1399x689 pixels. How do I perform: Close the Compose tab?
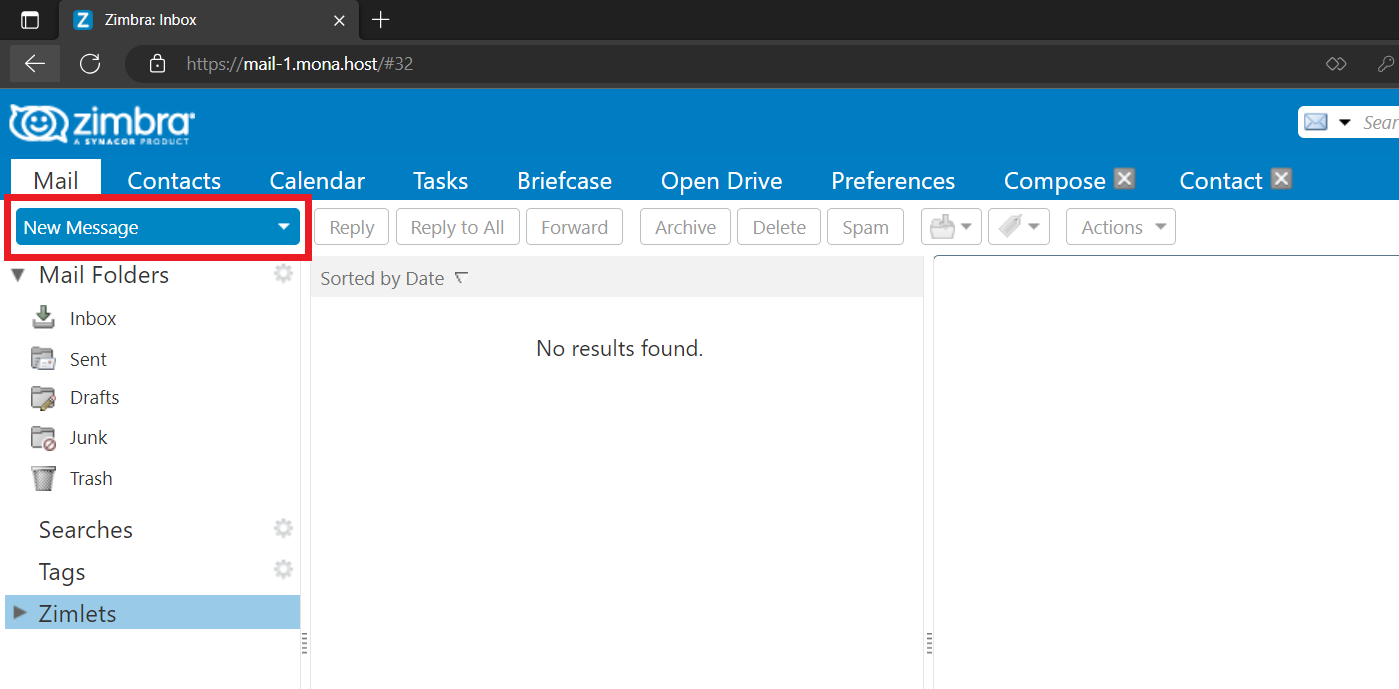[x=1125, y=178]
